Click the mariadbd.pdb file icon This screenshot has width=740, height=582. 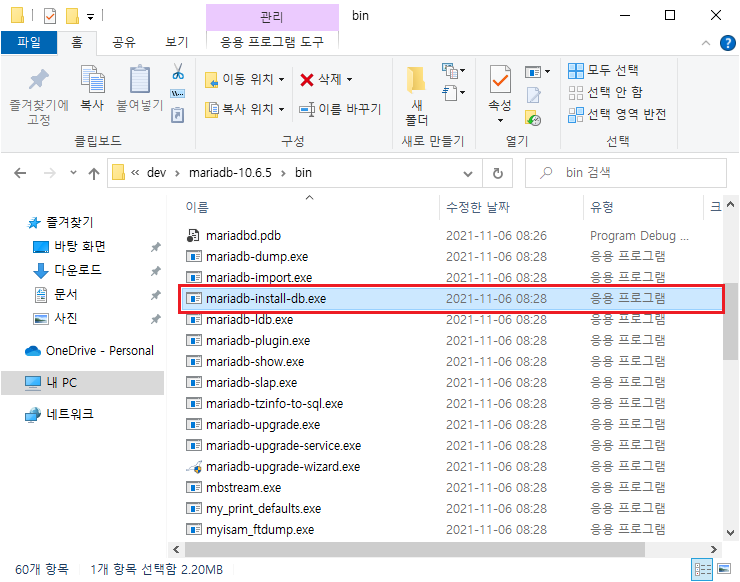(193, 236)
